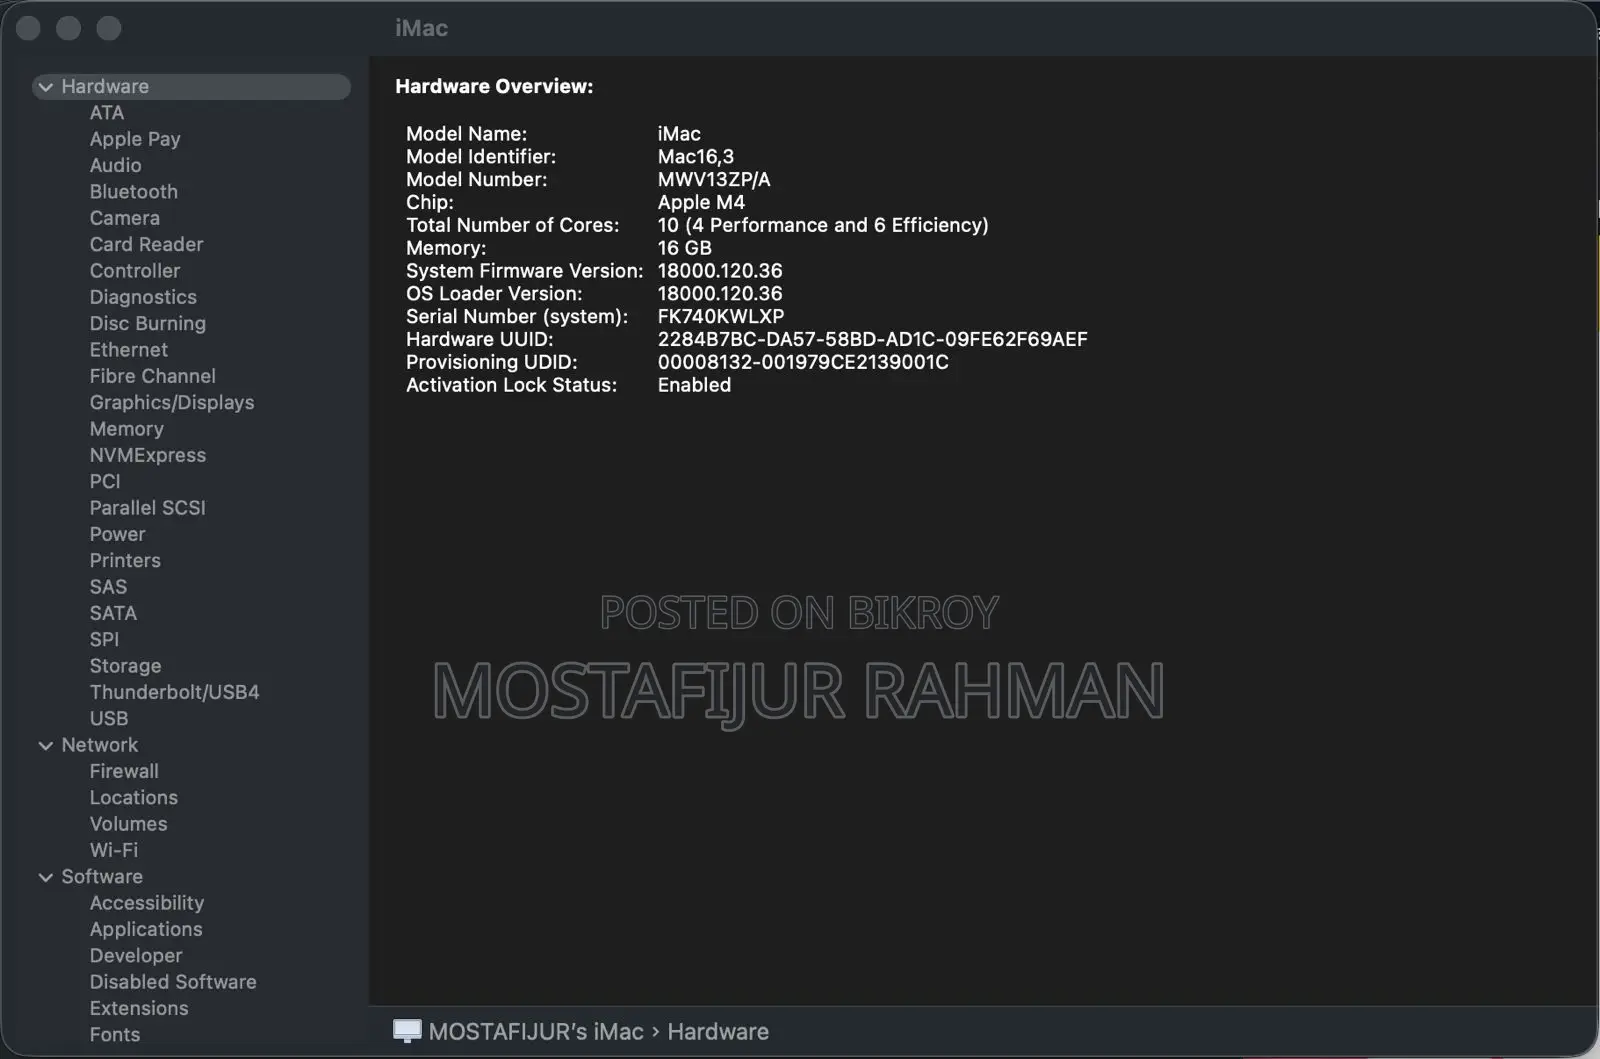Show Wi-Fi network details
The width and height of the screenshot is (1600, 1059).
tap(114, 850)
